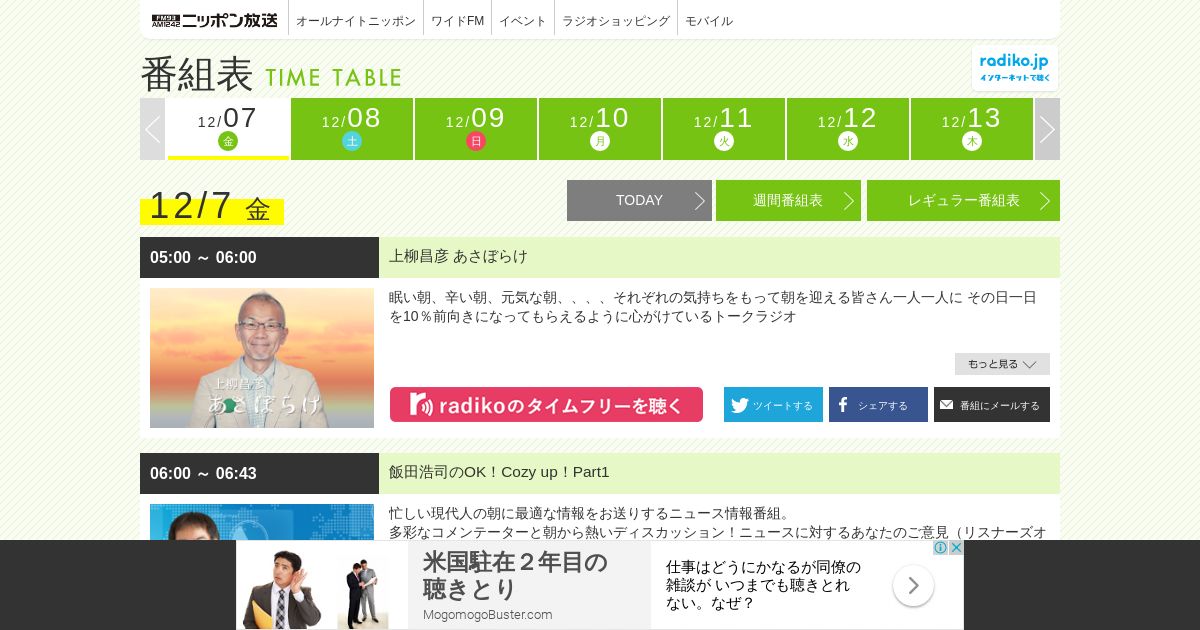Image resolution: width=1200 pixels, height=630 pixels.
Task: Close the bottom advertisement banner
Action: point(956,548)
